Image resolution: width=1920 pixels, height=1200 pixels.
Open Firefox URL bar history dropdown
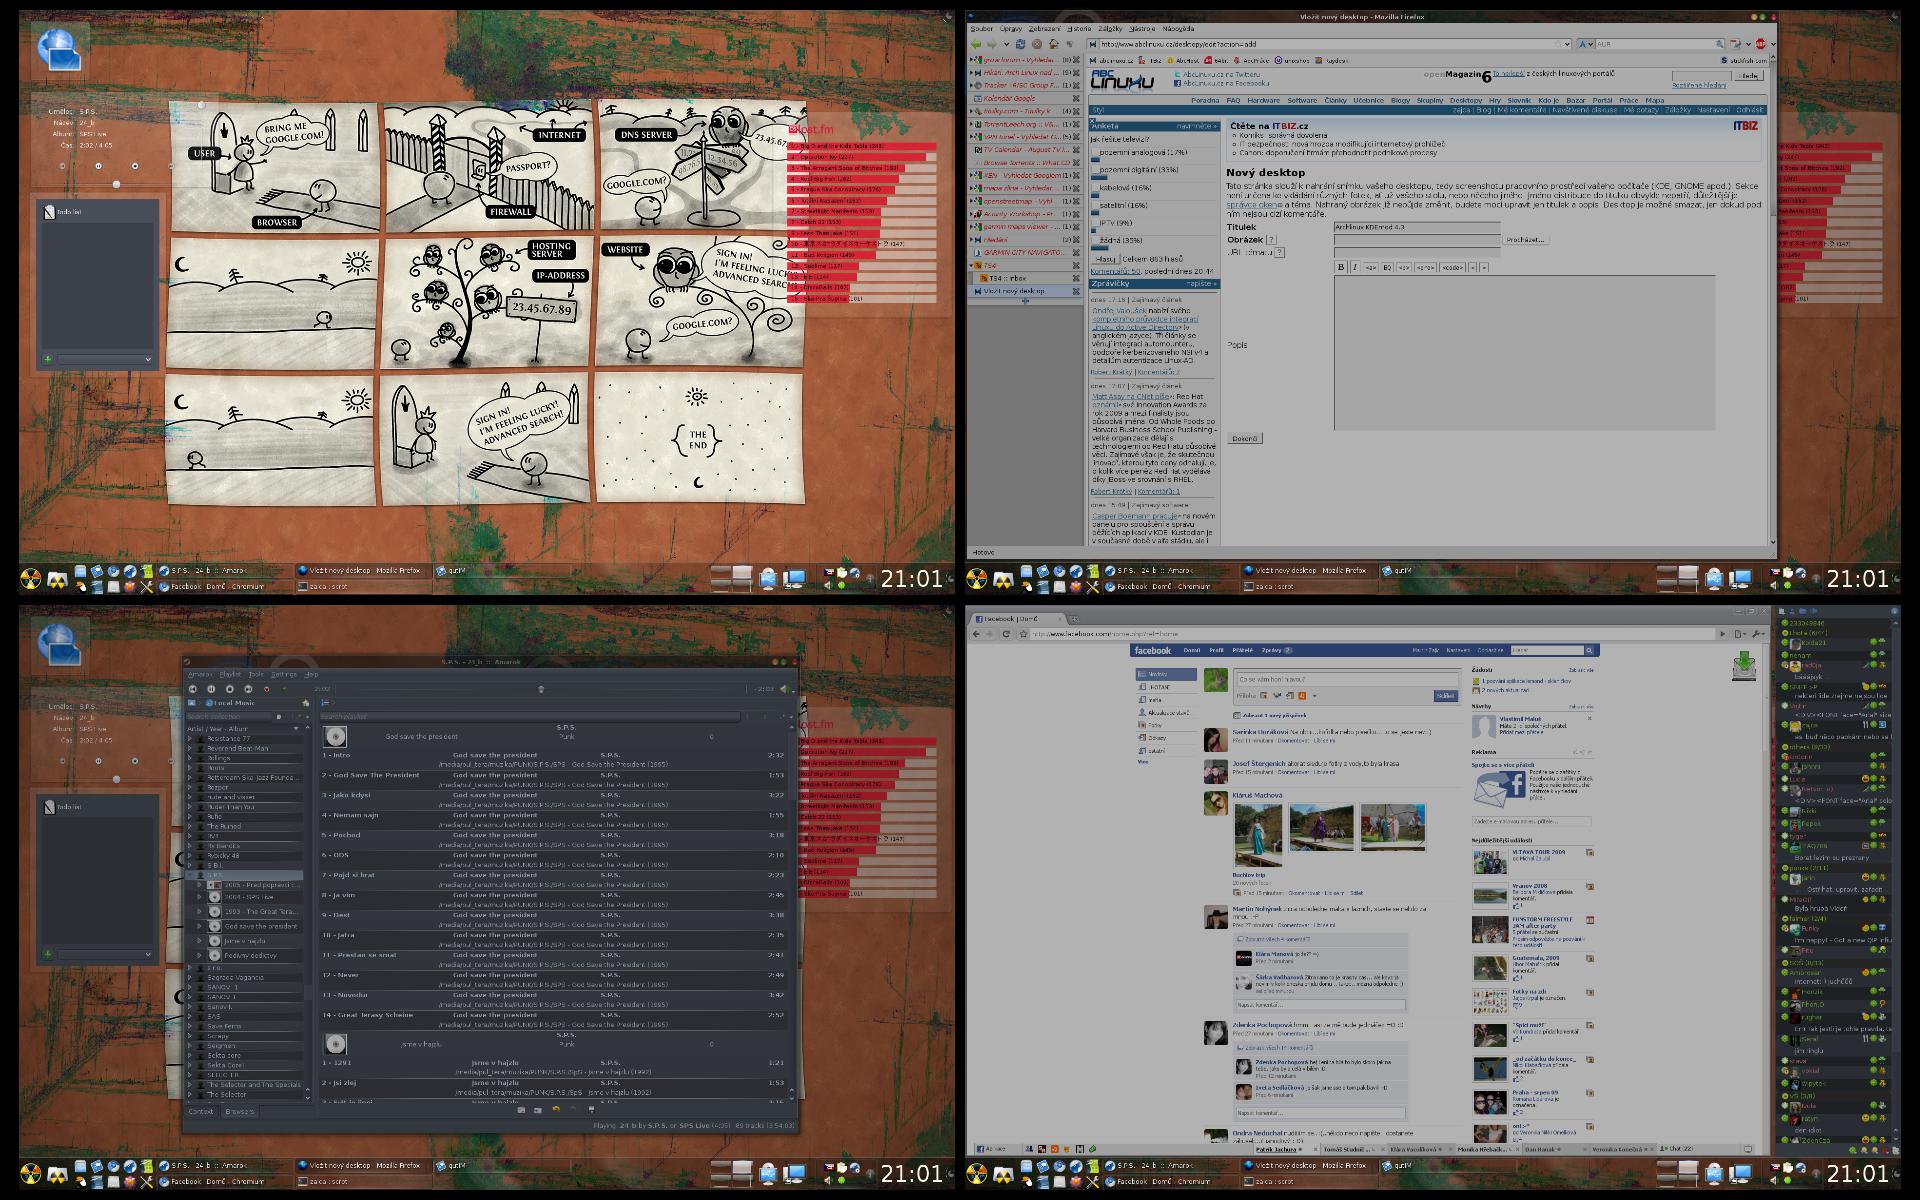1567,44
